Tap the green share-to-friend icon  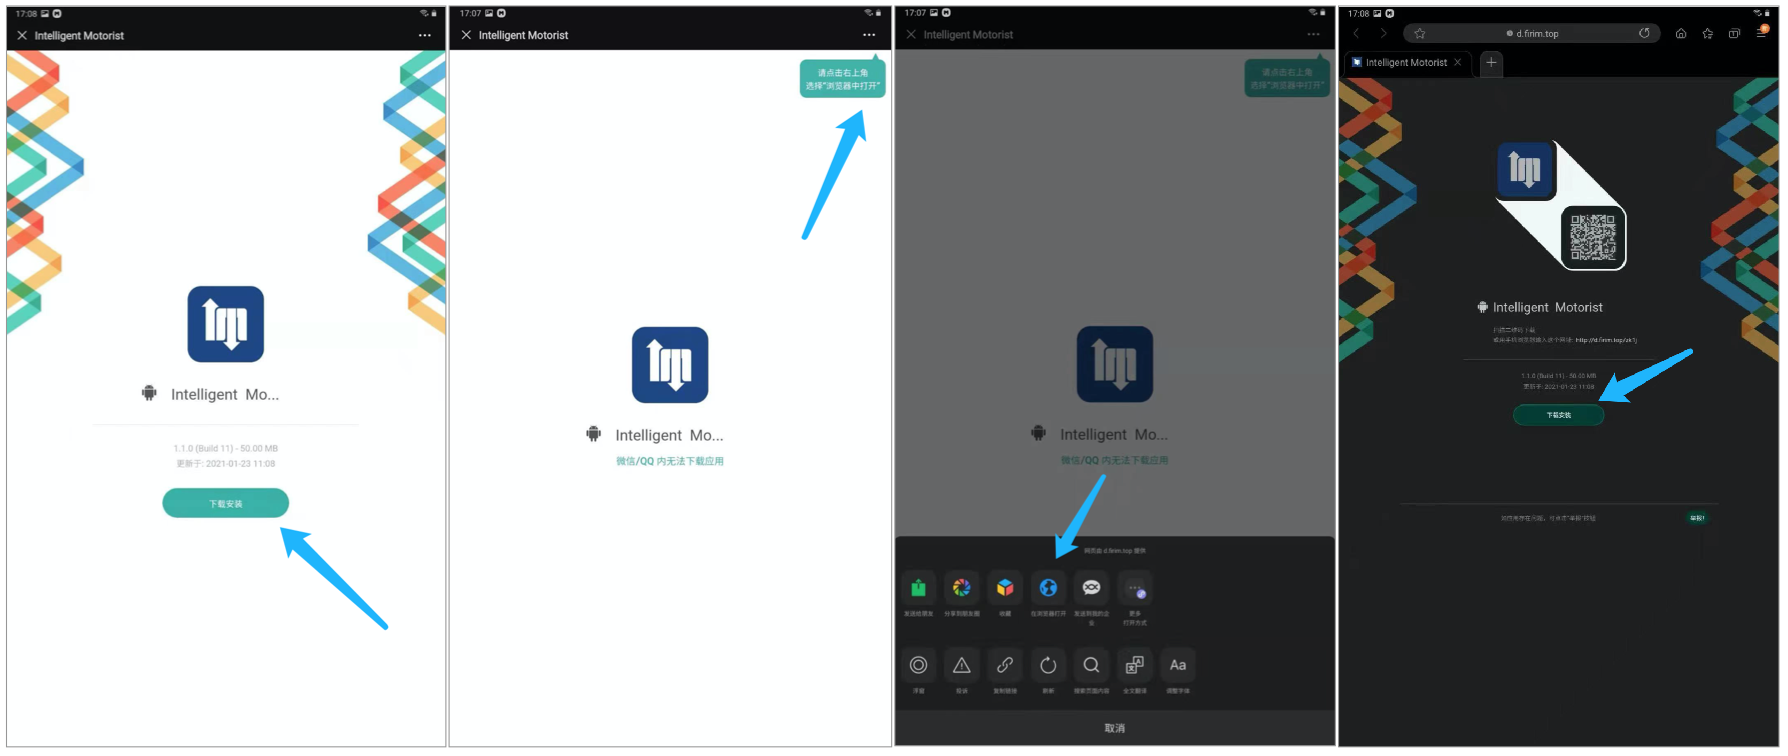[918, 588]
